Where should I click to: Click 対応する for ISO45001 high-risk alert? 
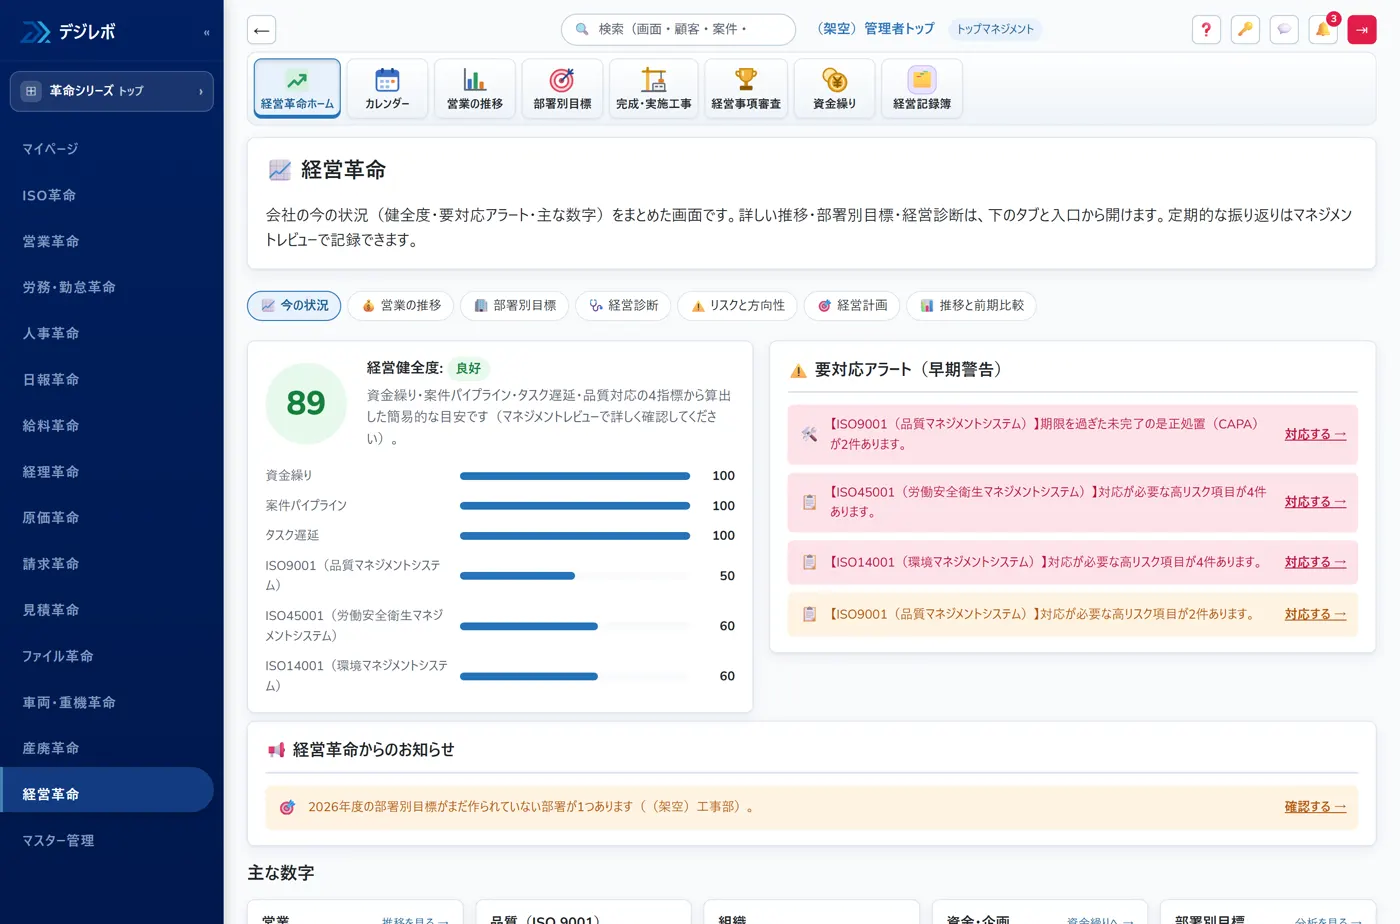point(1315,502)
